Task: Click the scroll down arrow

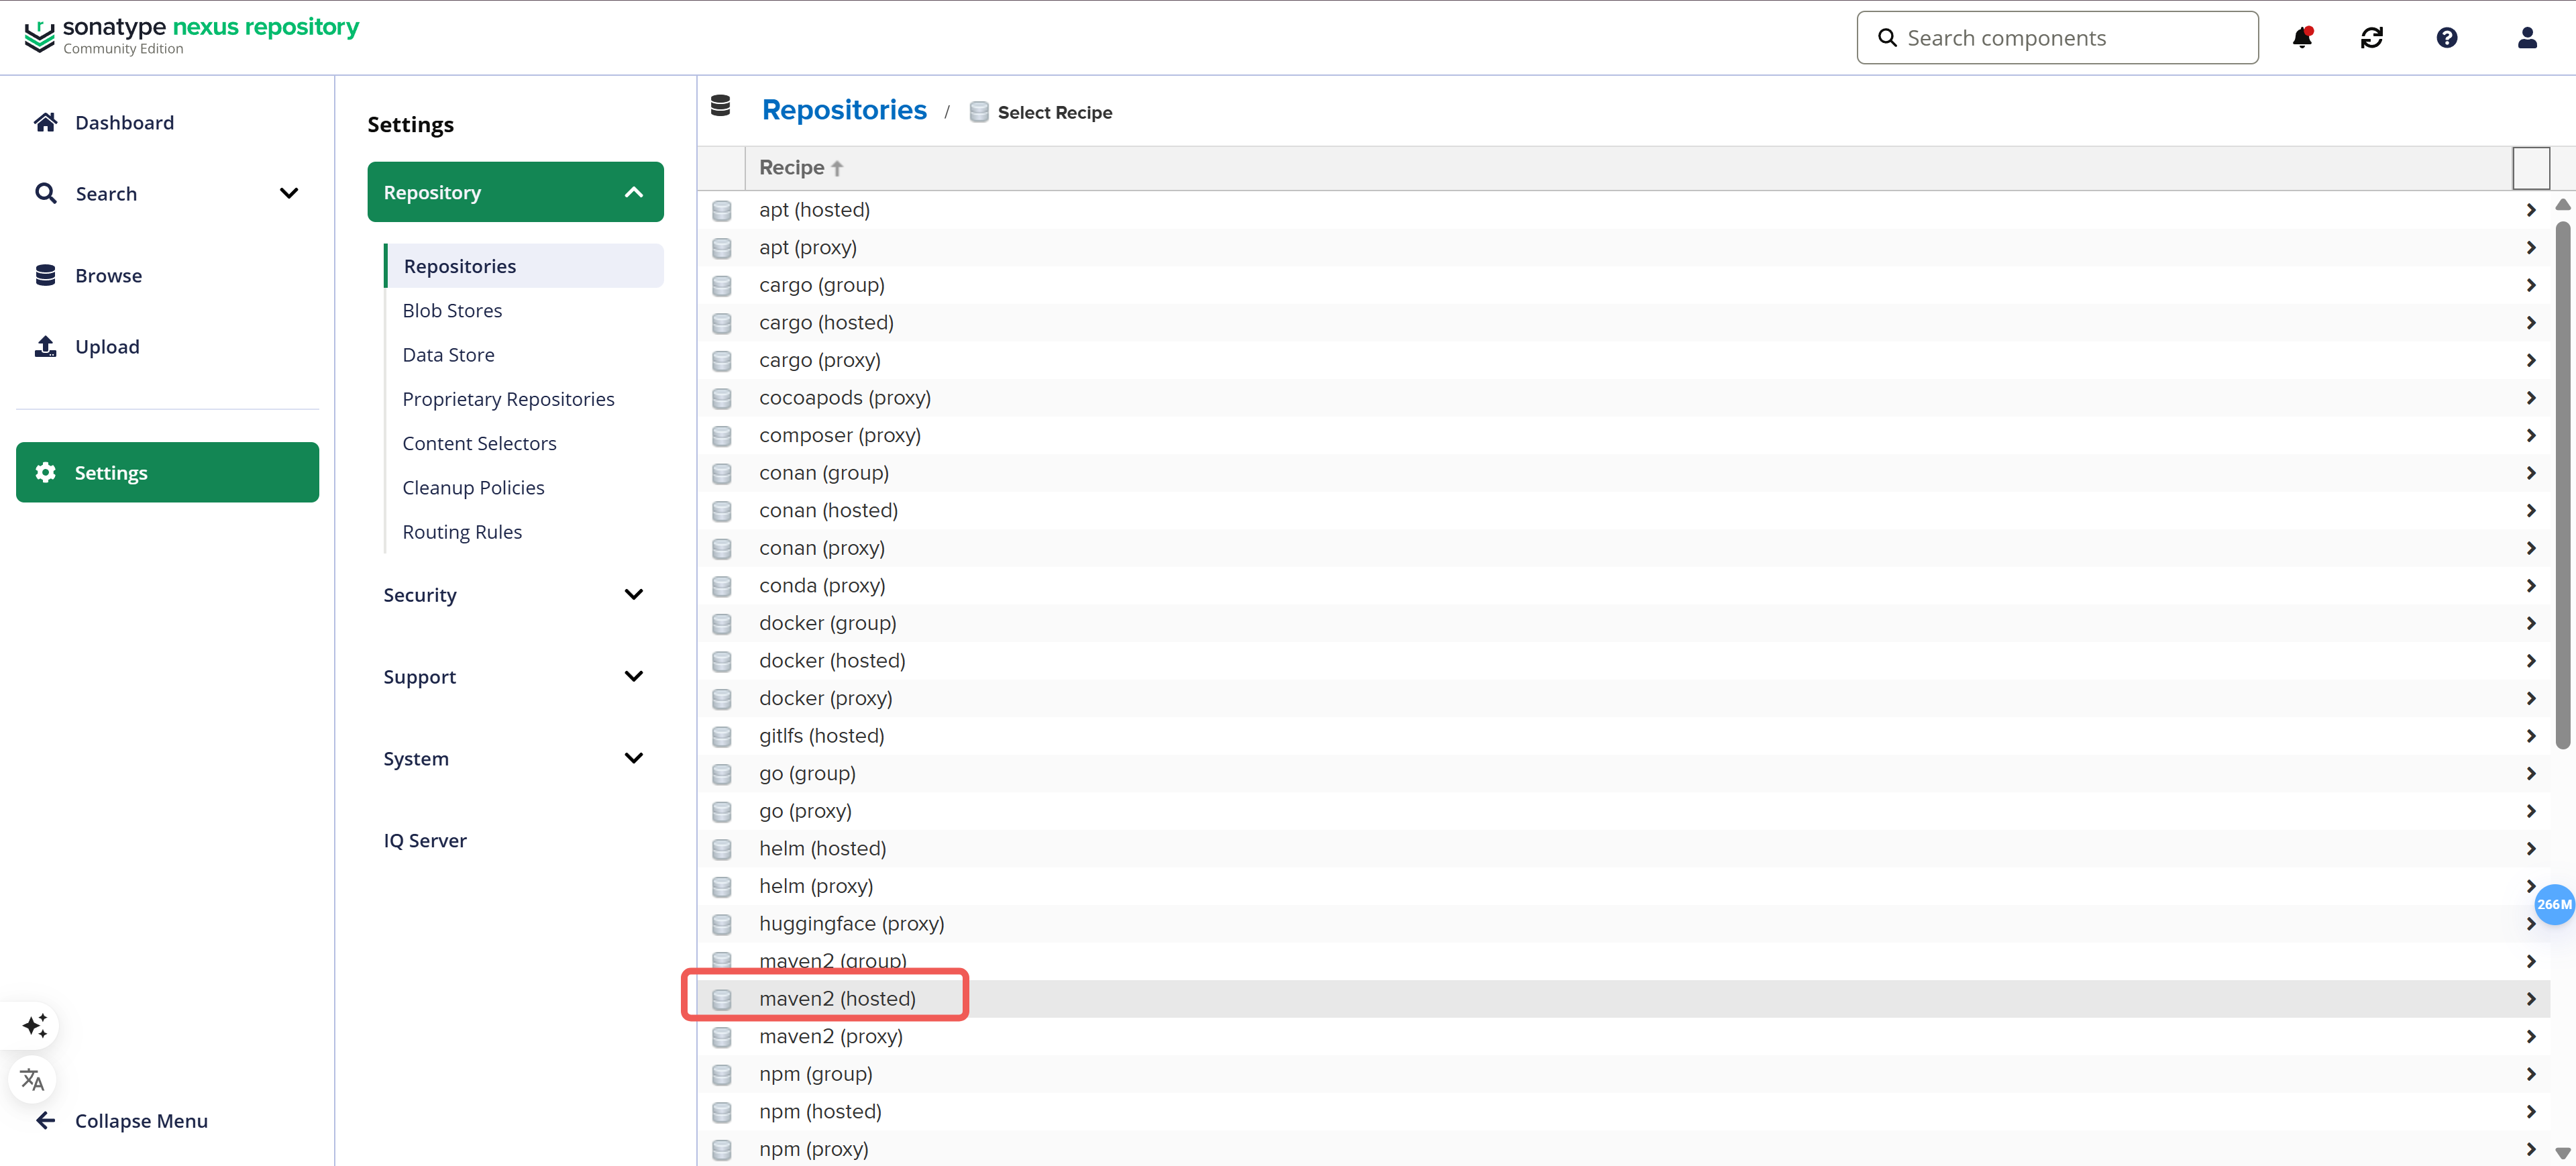Action: (2562, 1153)
